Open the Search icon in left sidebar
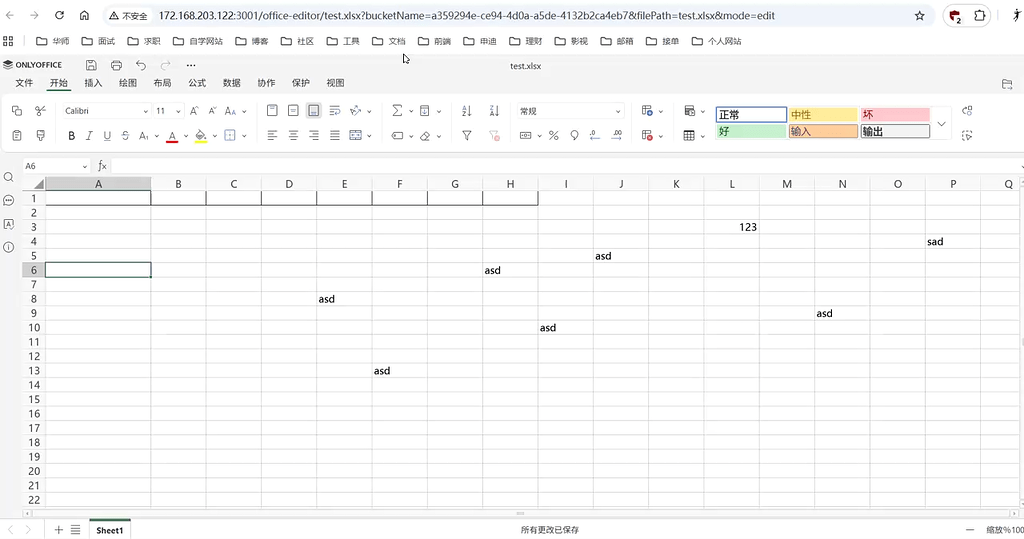The image size is (1024, 539). (x=8, y=177)
